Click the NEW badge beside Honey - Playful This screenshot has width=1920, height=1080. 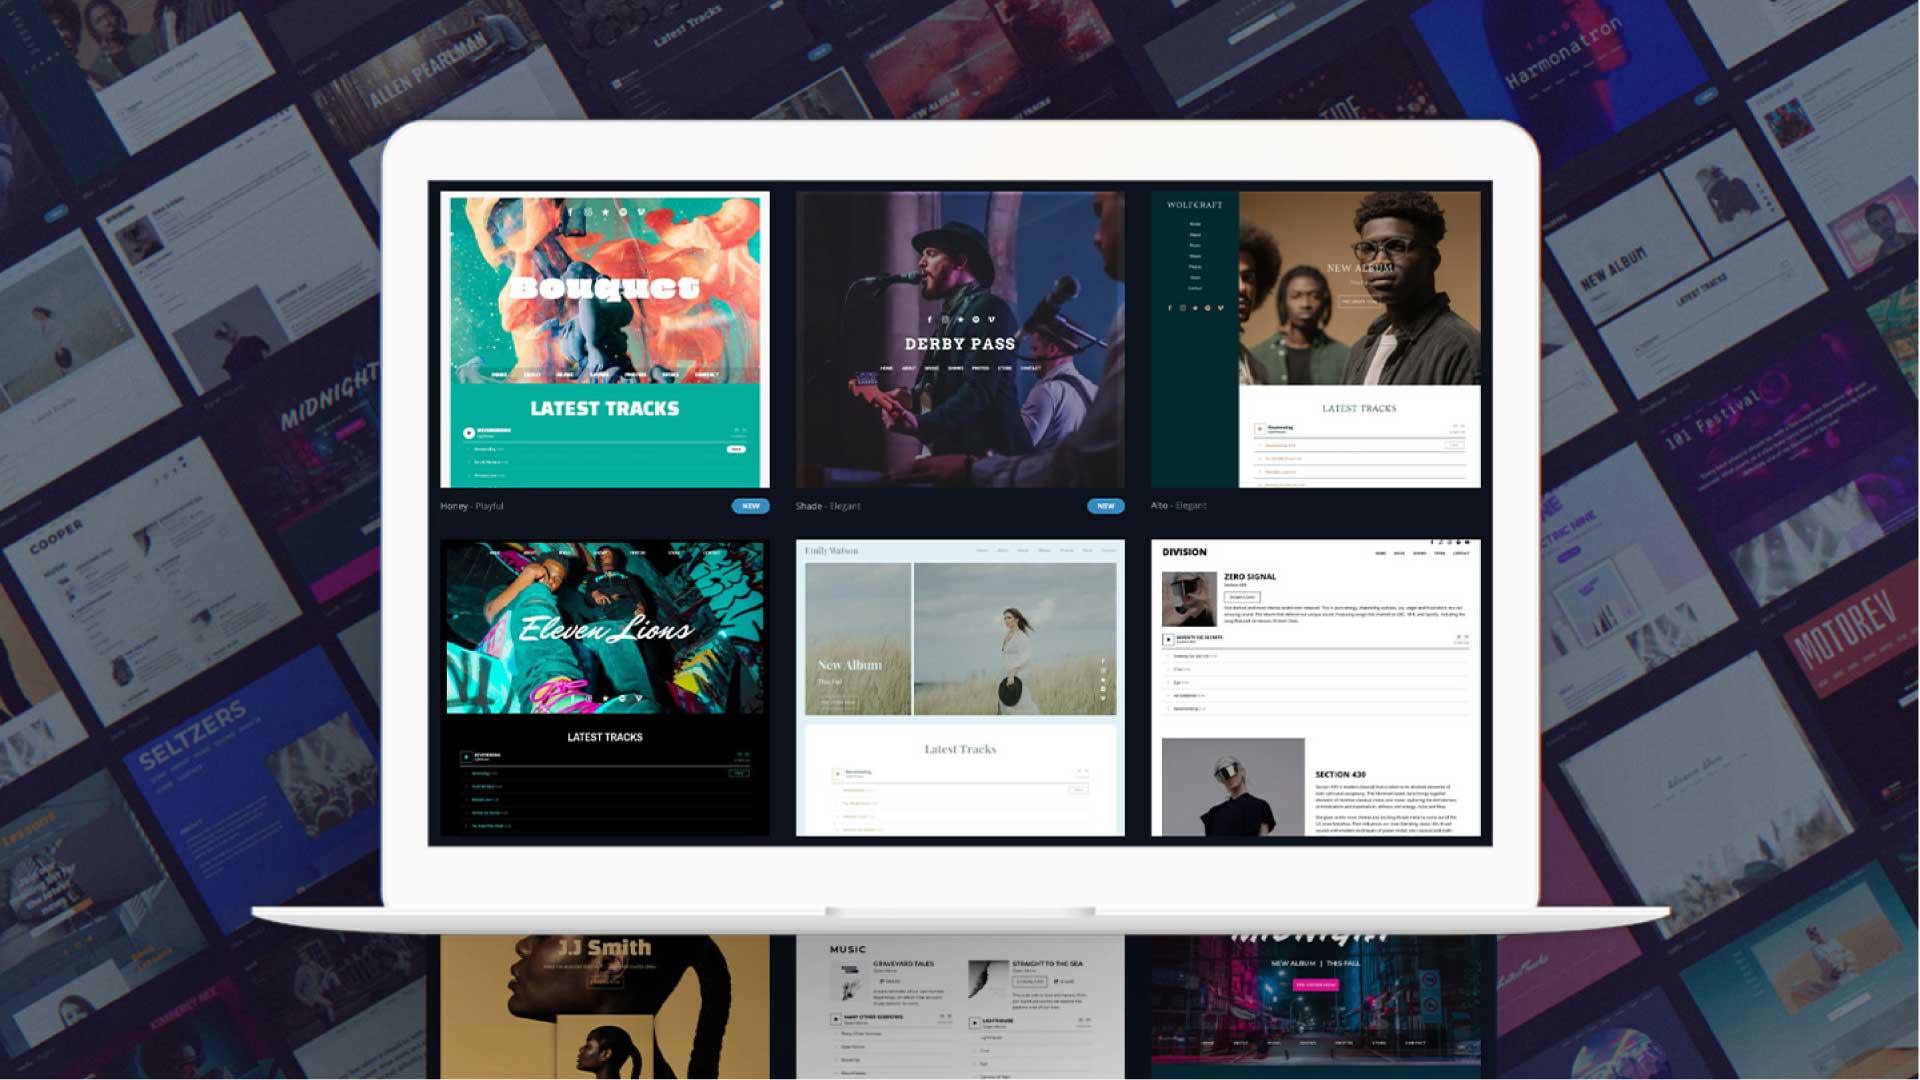coord(750,506)
